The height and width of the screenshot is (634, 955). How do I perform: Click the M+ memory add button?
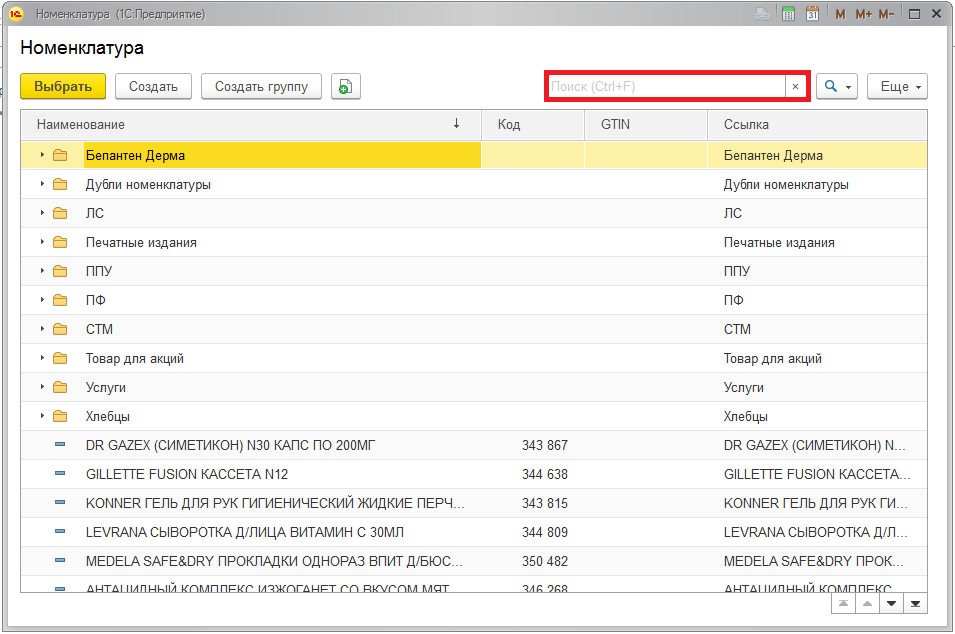point(864,15)
